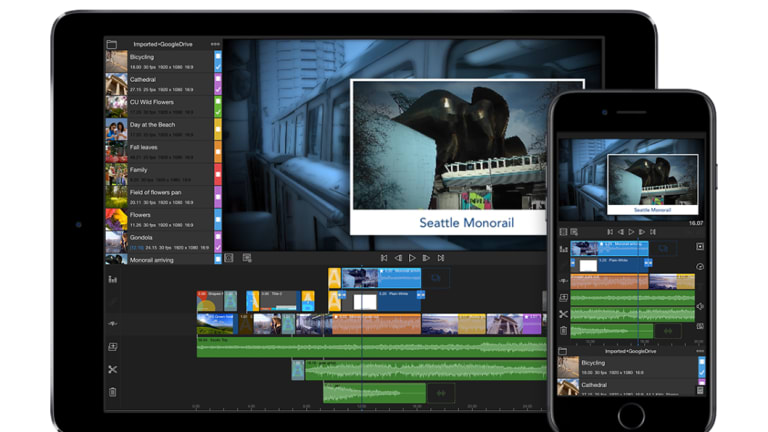The image size is (768, 432).
Task: Play the preview on iPhone
Action: pos(631,232)
